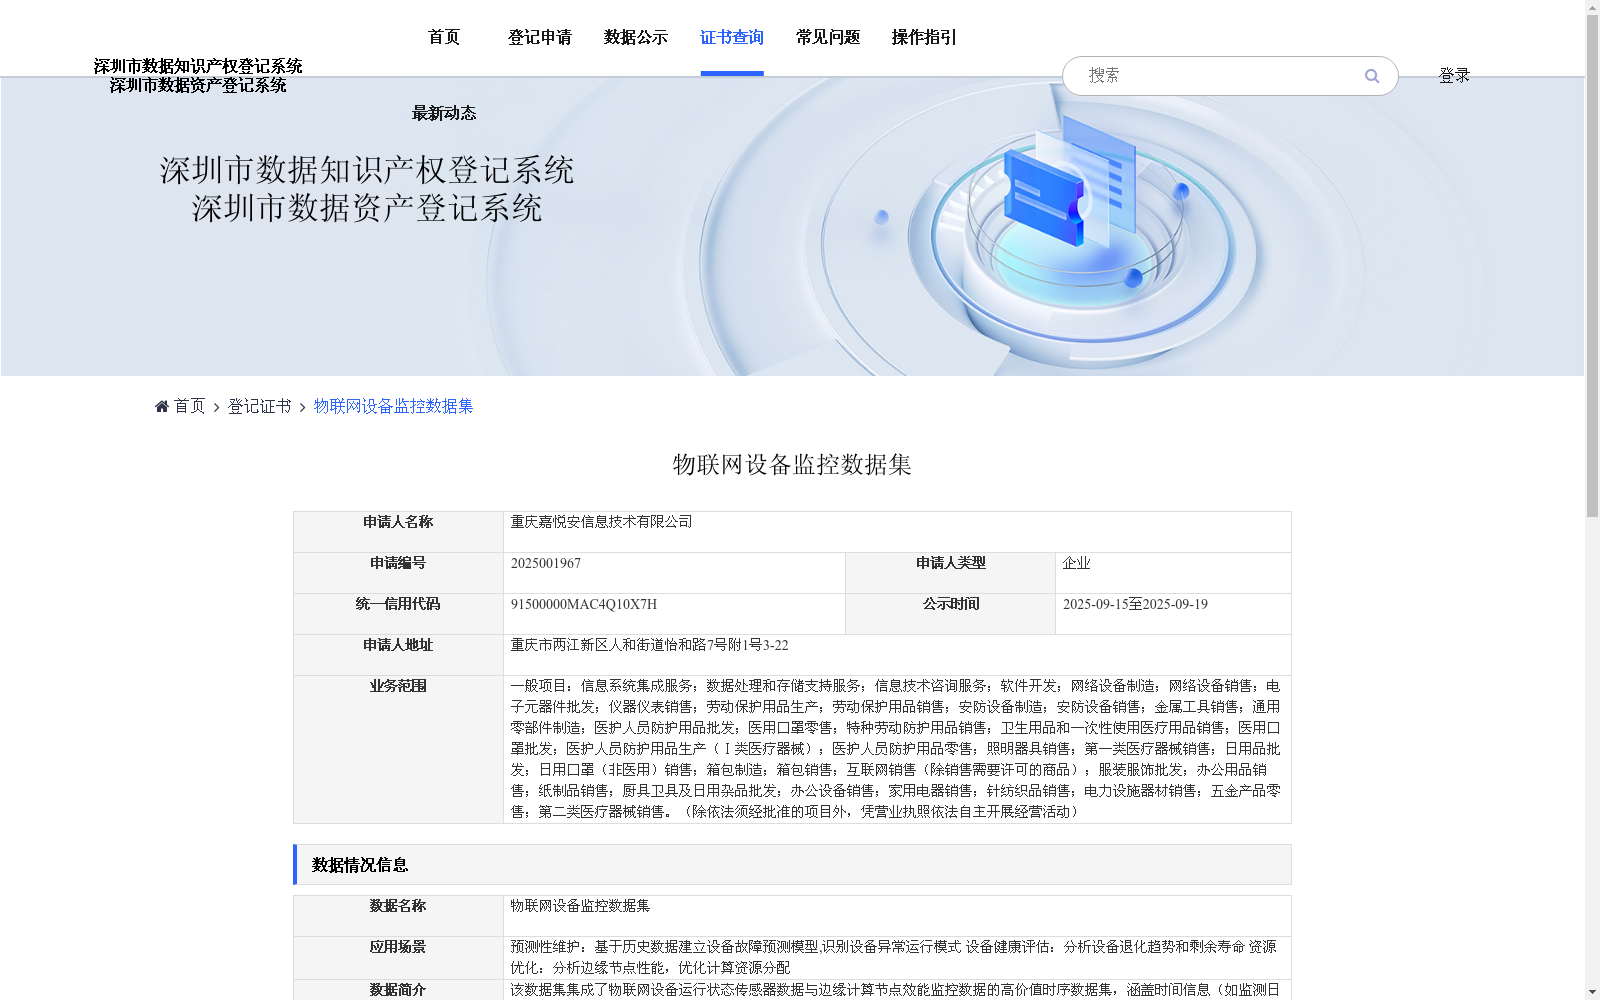Click the 统一信用代码 label cell

click(x=398, y=613)
